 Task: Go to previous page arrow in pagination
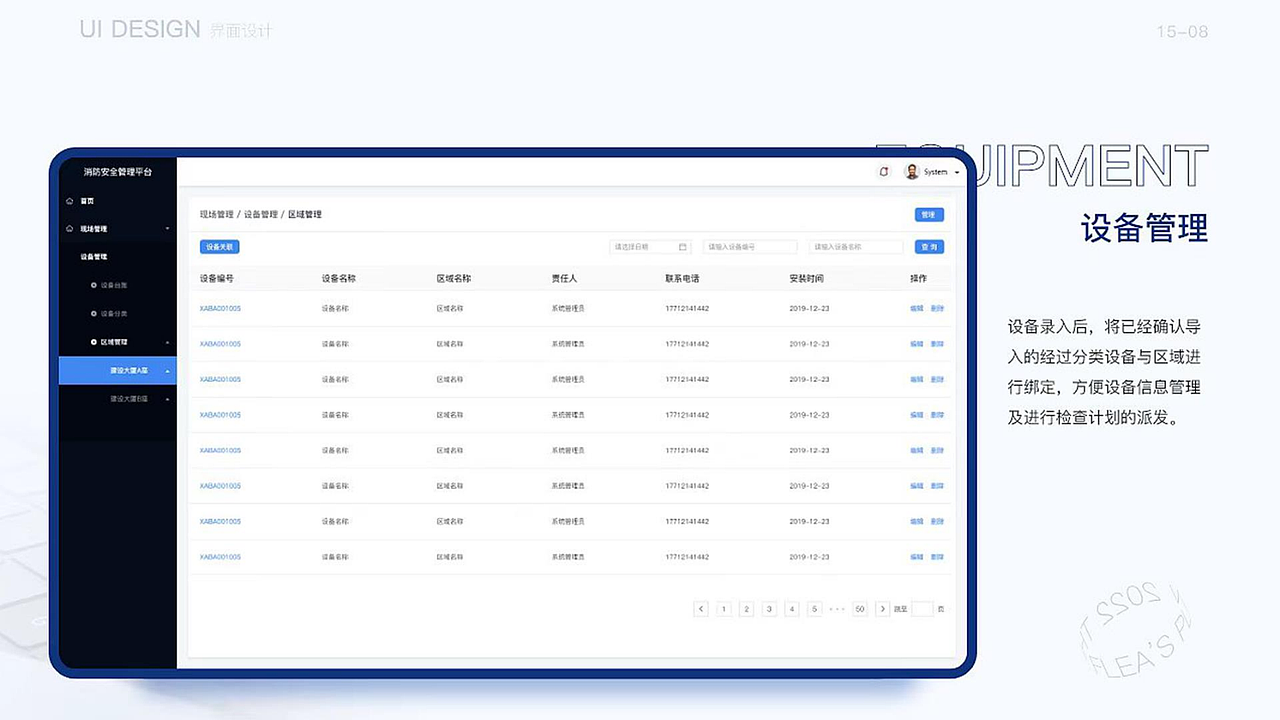click(701, 609)
